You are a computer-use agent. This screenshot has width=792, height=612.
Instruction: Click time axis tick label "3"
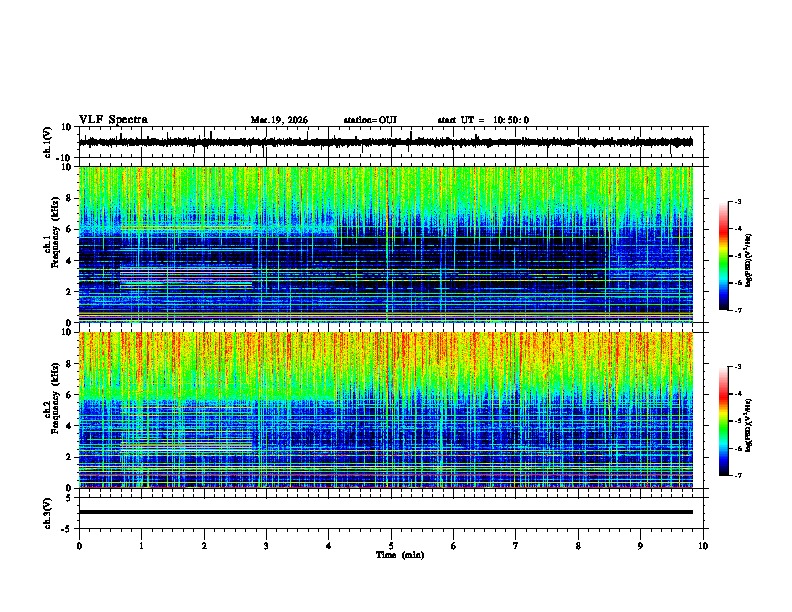(266, 546)
